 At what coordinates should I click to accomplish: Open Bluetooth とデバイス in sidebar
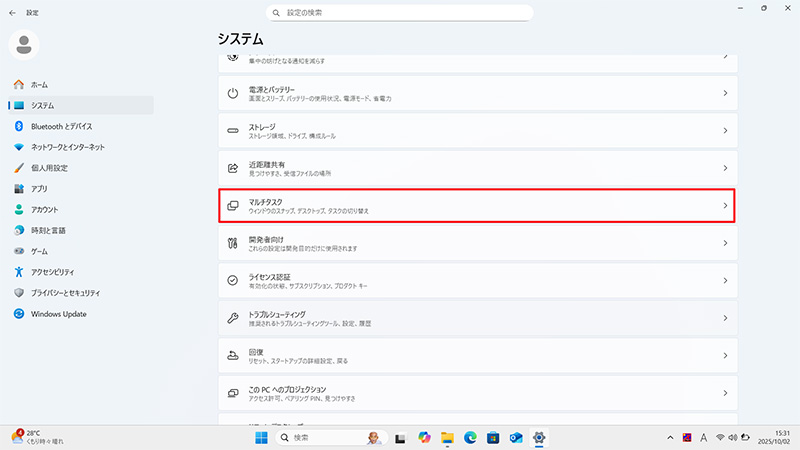point(60,126)
